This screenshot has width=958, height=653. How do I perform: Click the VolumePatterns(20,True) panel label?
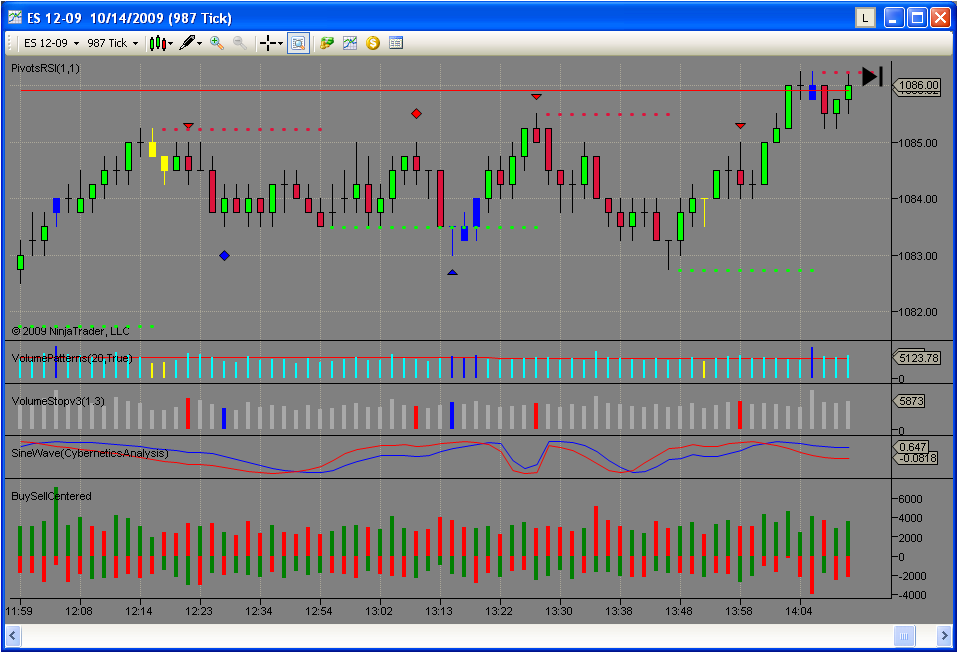point(71,358)
